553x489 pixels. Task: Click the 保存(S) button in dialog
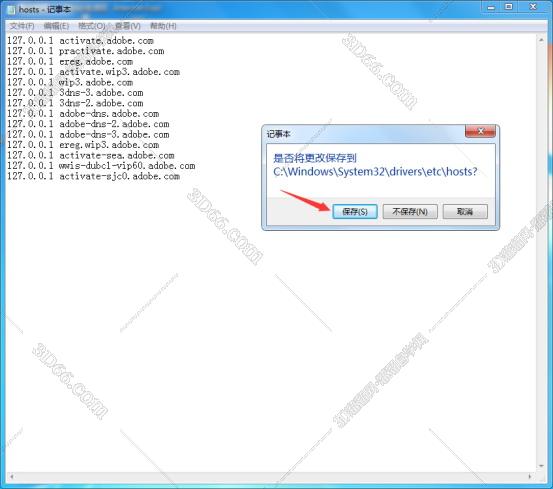point(355,212)
